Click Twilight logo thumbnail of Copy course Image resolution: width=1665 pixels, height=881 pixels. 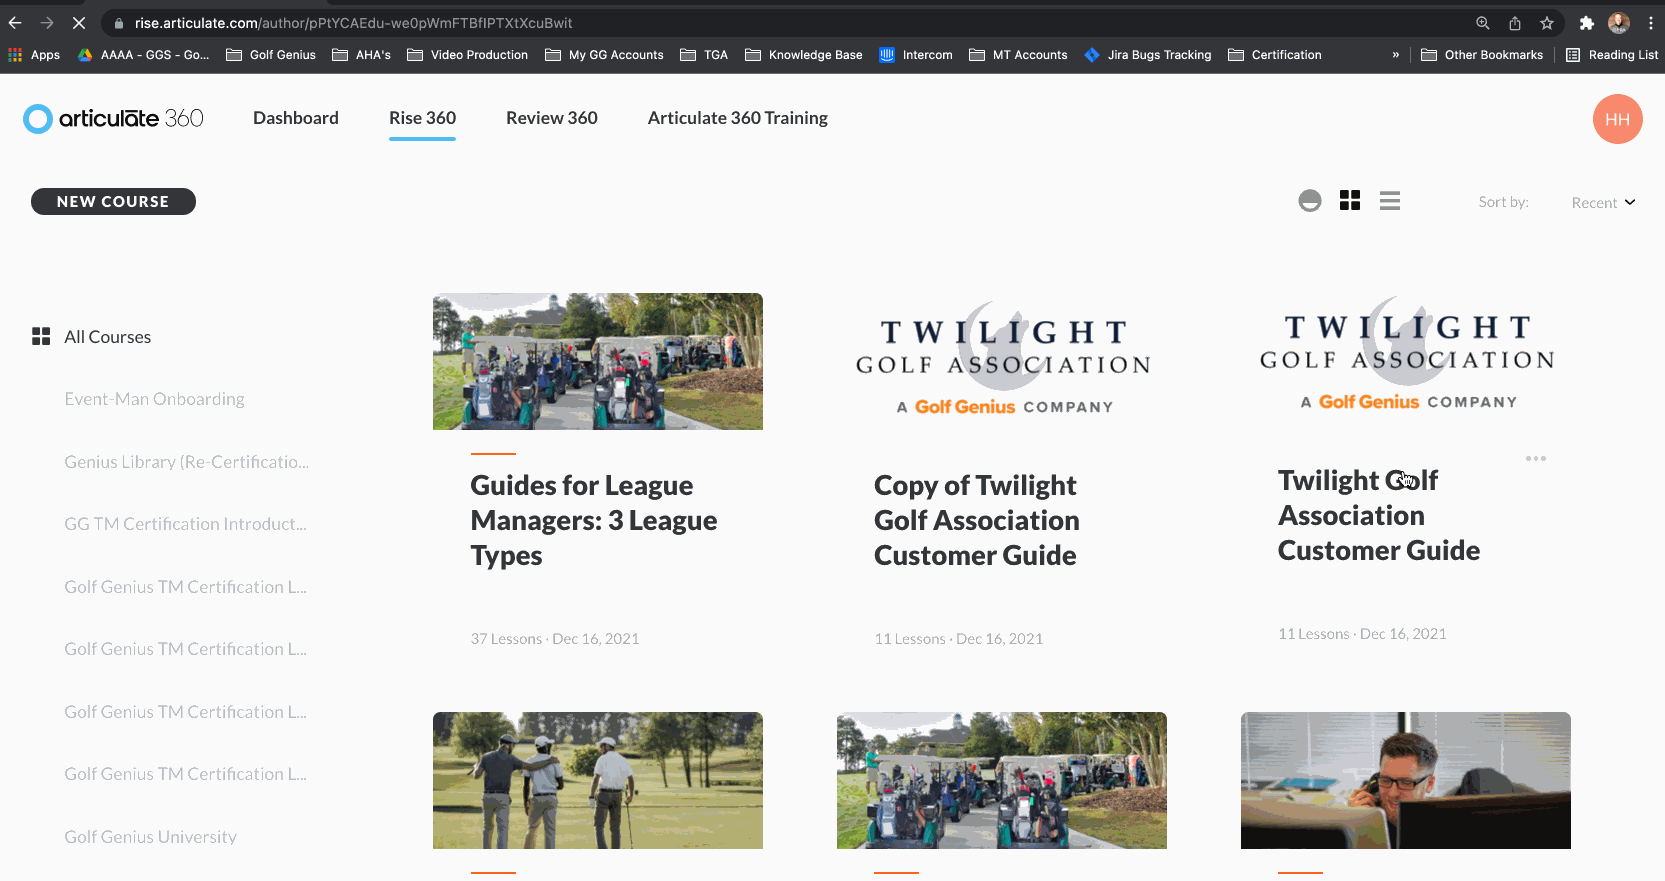pos(1002,361)
